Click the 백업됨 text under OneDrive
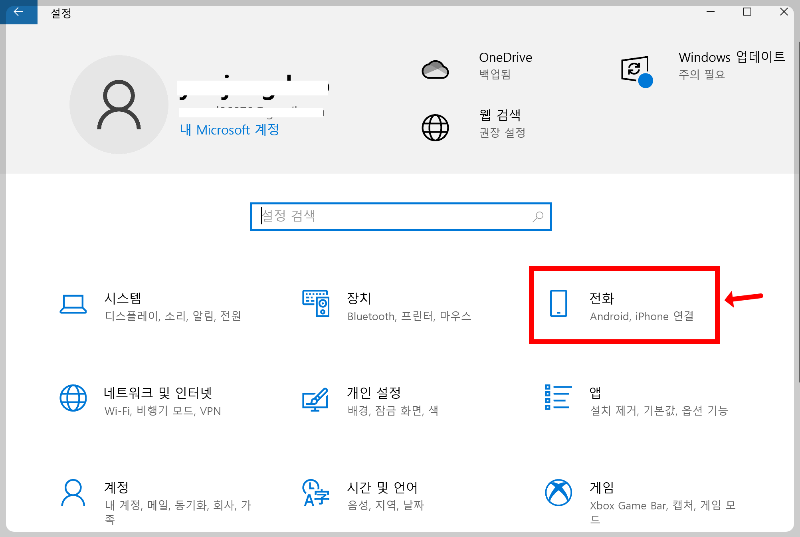This screenshot has width=800, height=537. pyautogui.click(x=495, y=74)
